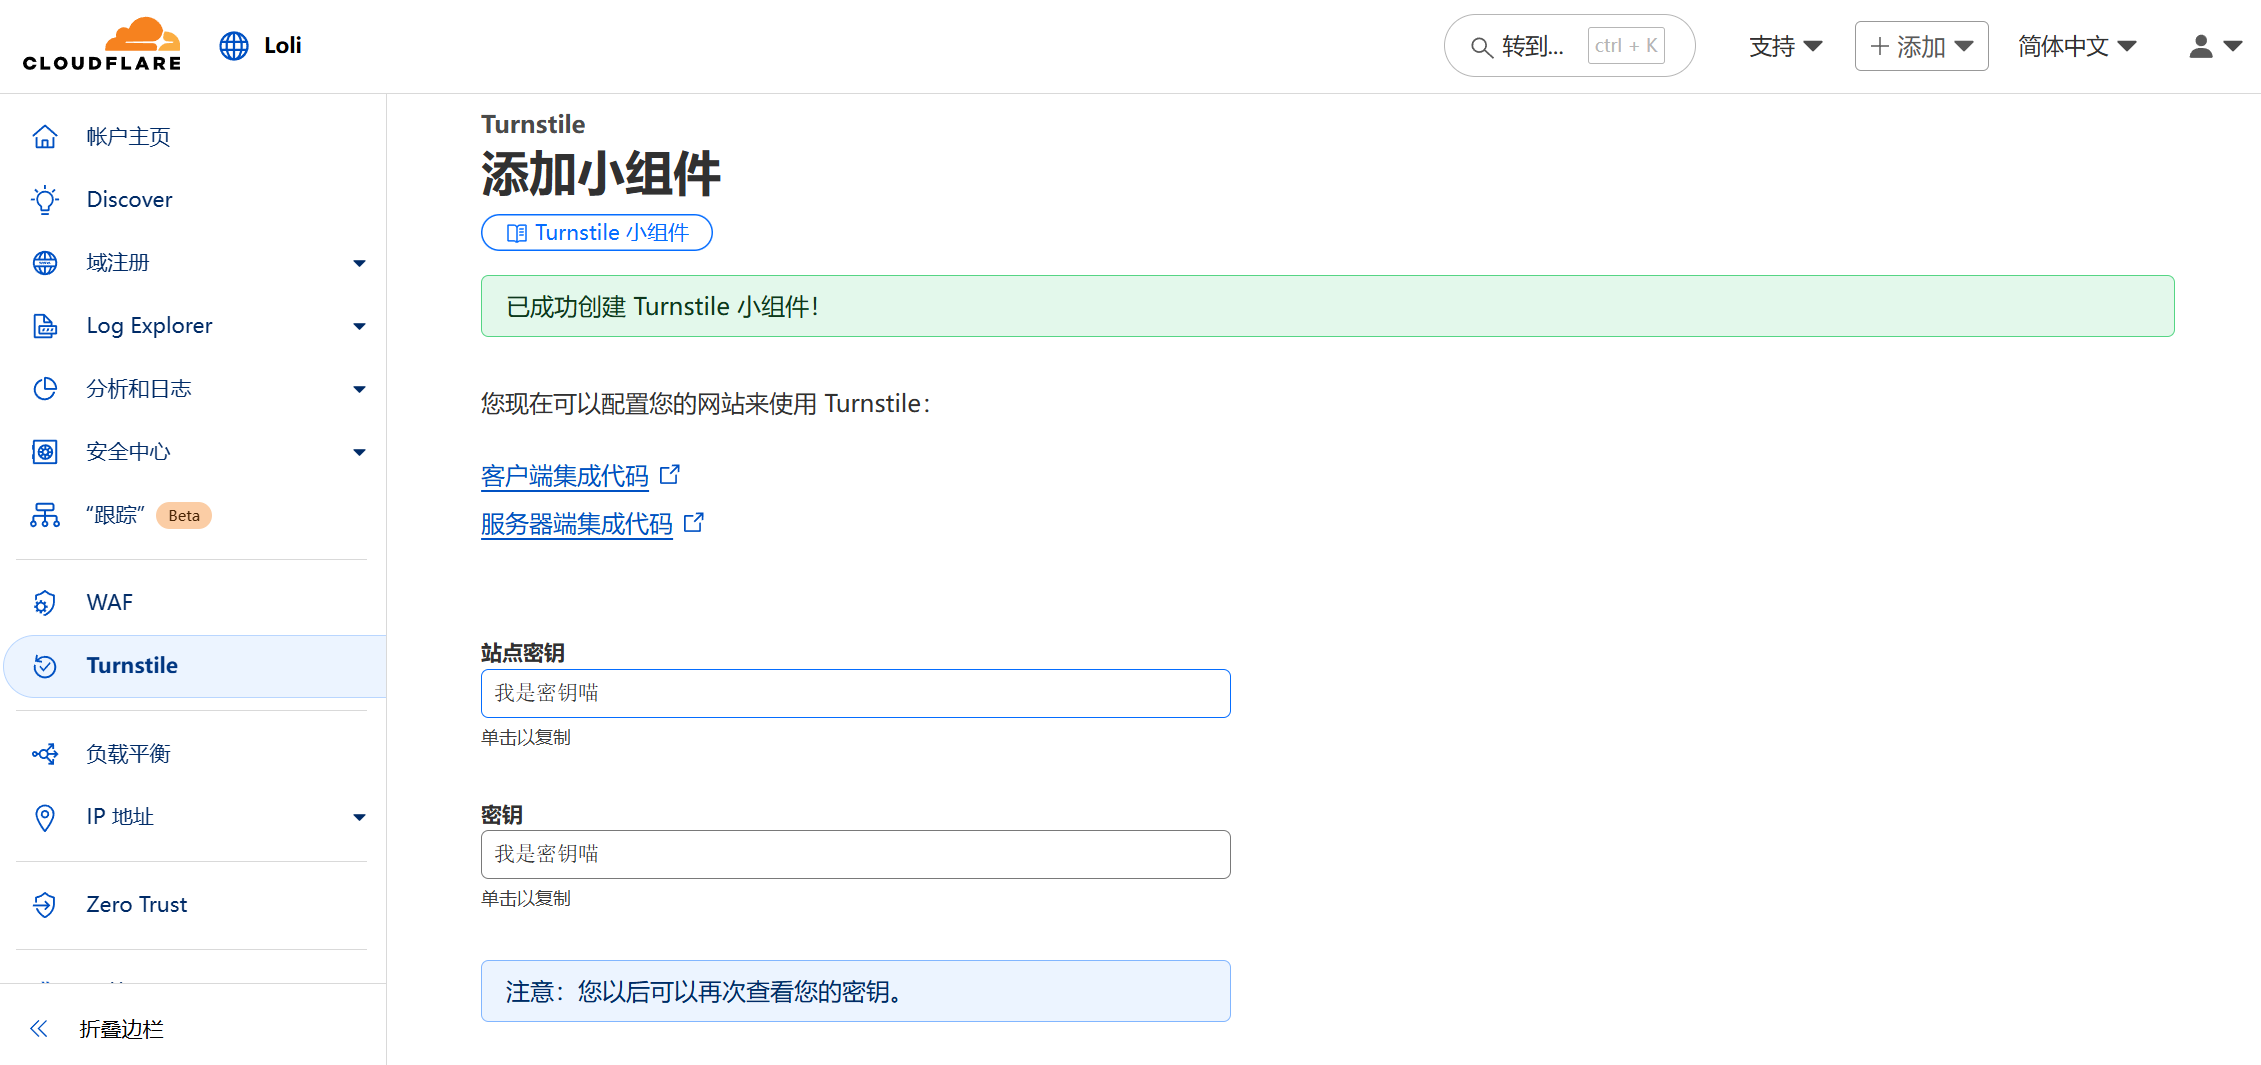Click the Turnstile 小组件 docs button
This screenshot has height=1065, width=2261.
coord(597,233)
